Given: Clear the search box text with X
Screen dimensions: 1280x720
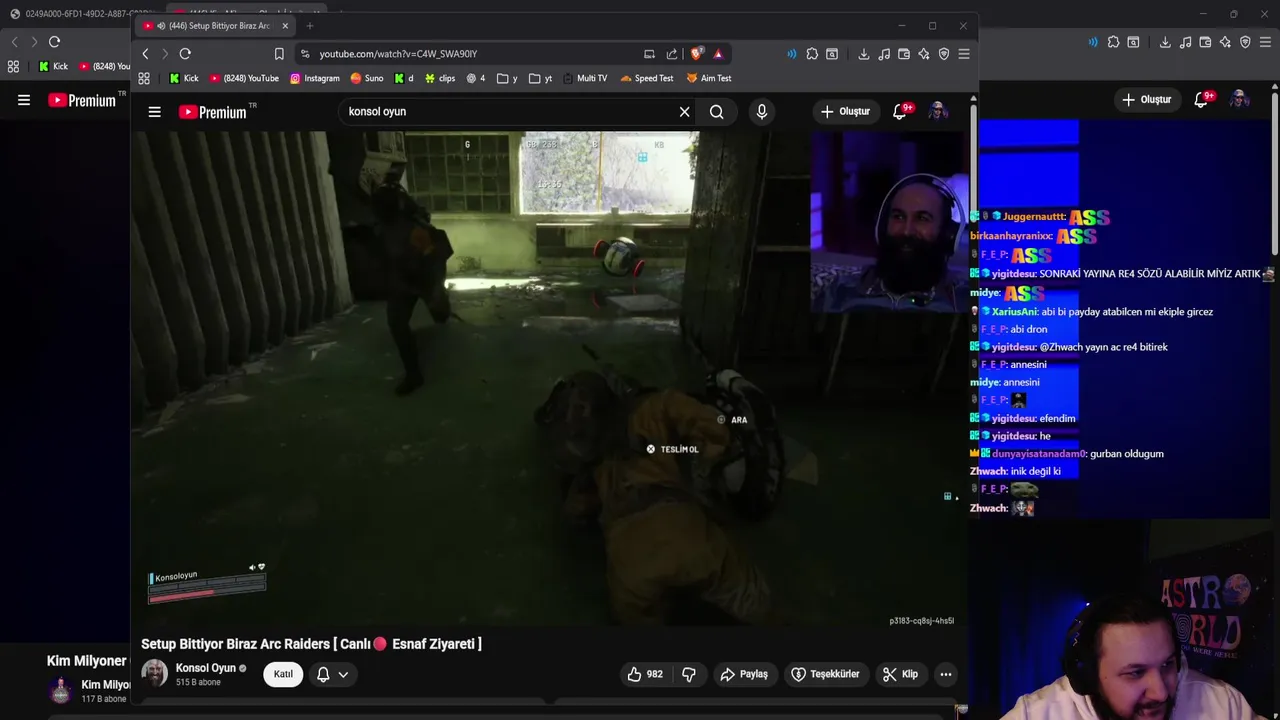Looking at the screenshot, I should [x=685, y=112].
